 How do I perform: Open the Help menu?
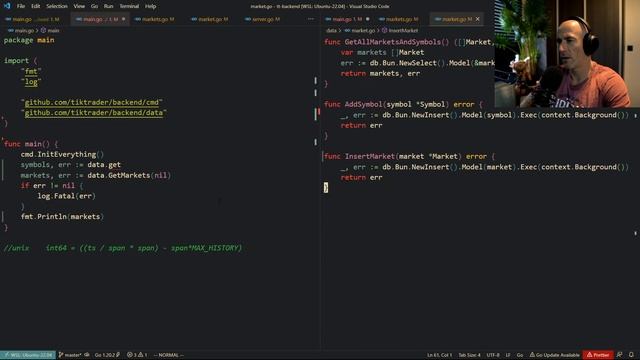(151, 7)
